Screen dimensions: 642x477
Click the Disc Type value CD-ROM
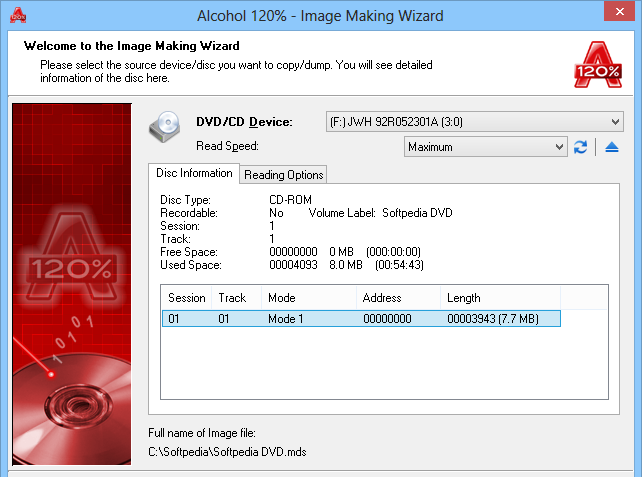[290, 200]
